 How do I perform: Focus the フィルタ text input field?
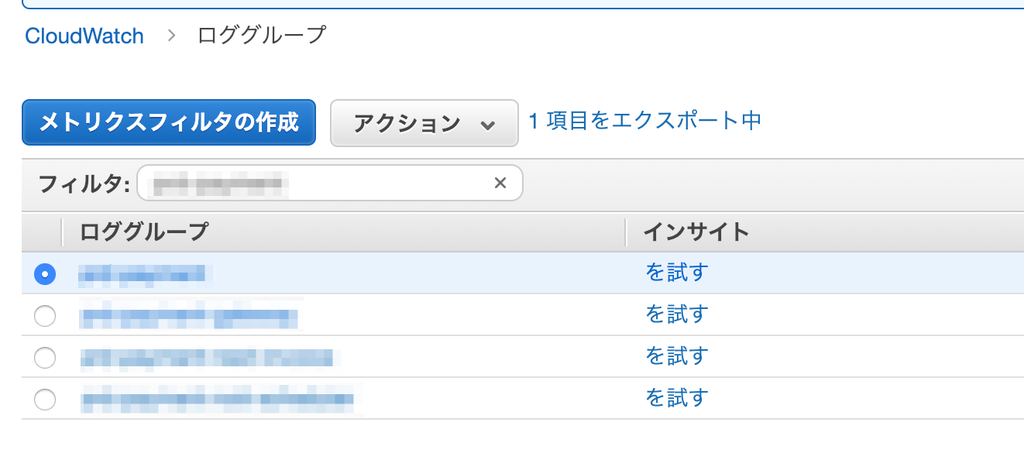(x=314, y=183)
